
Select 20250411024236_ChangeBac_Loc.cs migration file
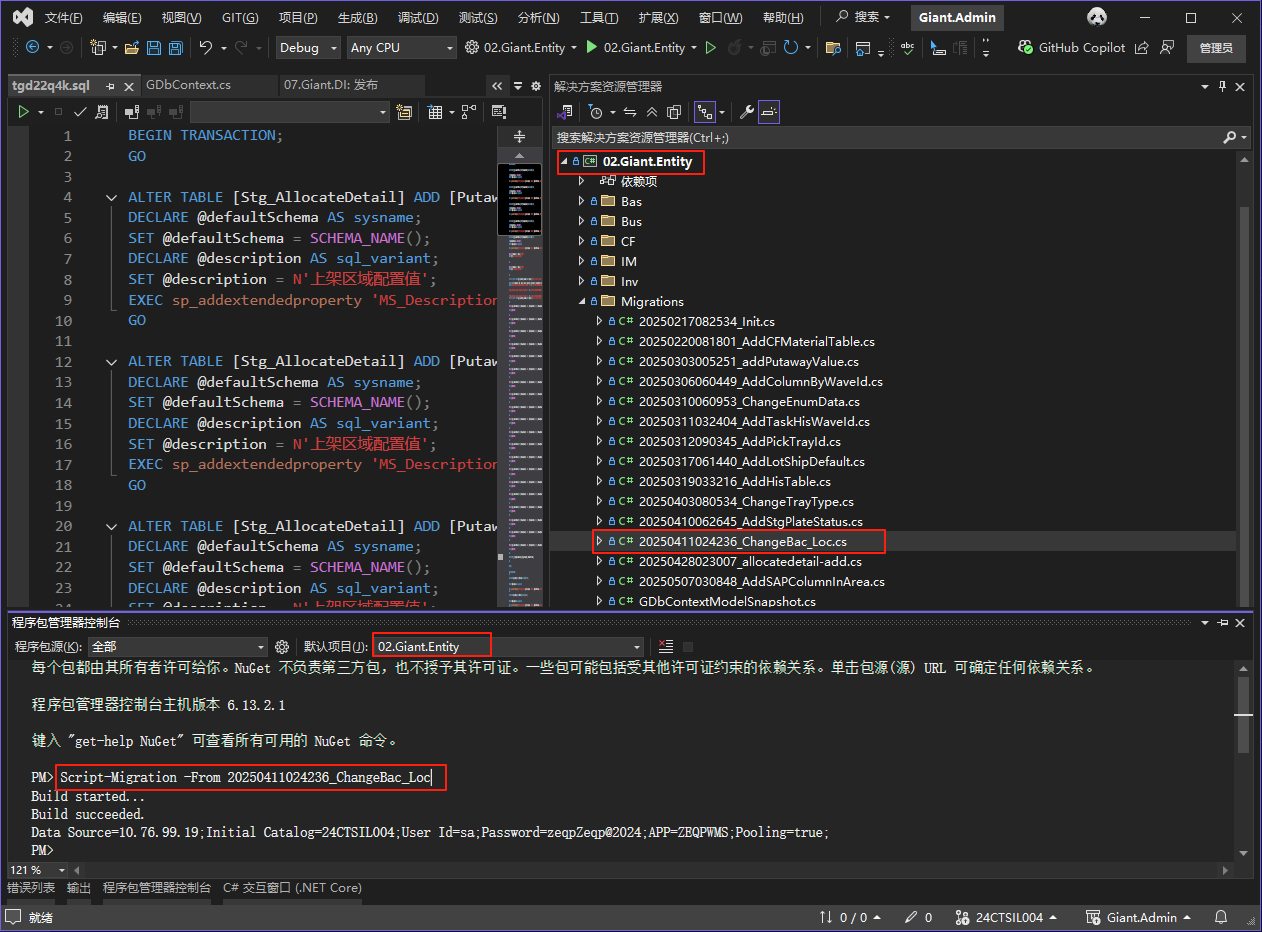pyautogui.click(x=742, y=542)
